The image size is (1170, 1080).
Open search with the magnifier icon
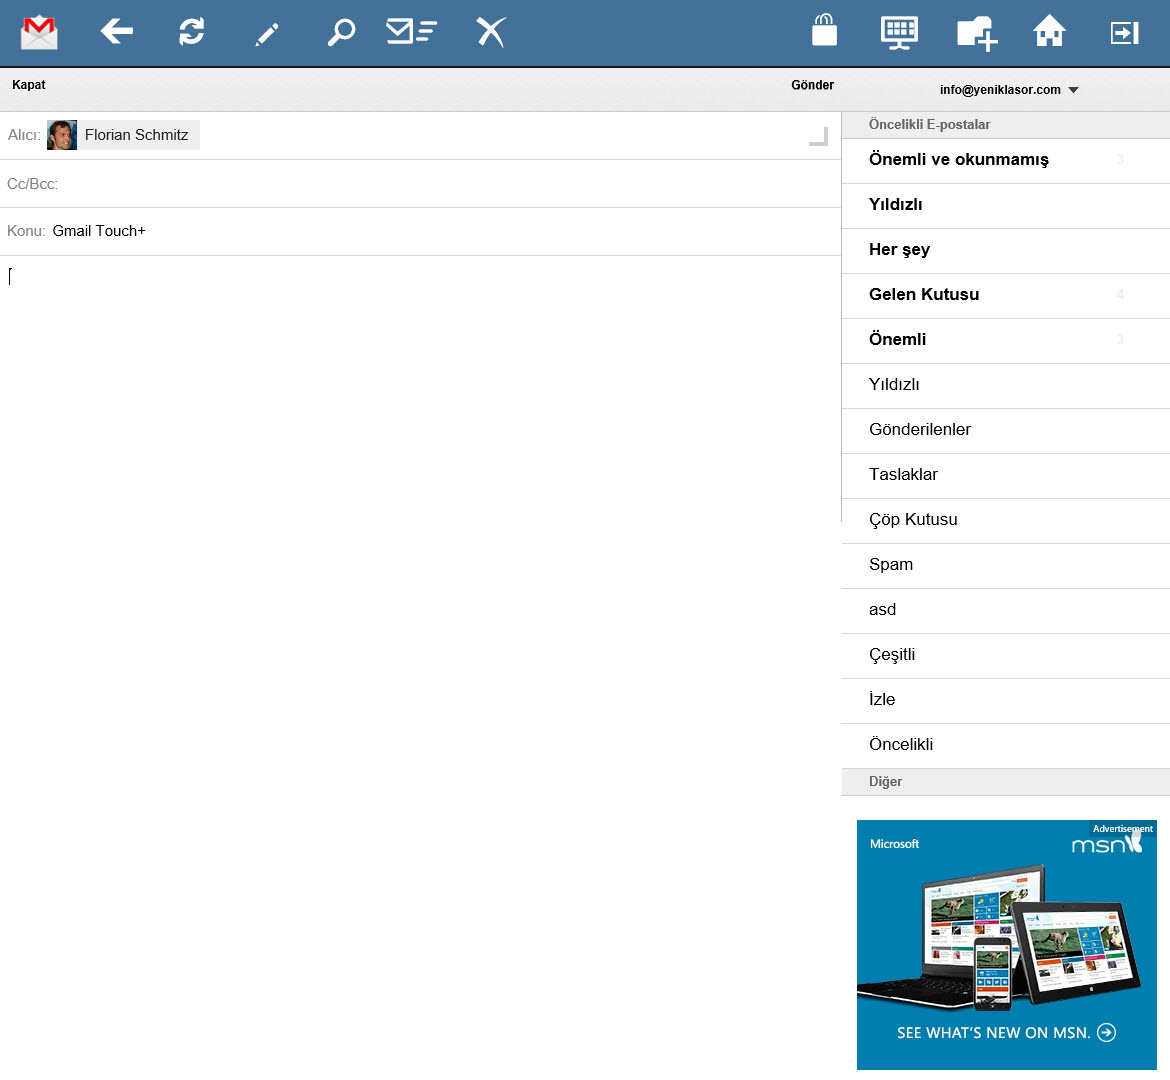pyautogui.click(x=341, y=33)
